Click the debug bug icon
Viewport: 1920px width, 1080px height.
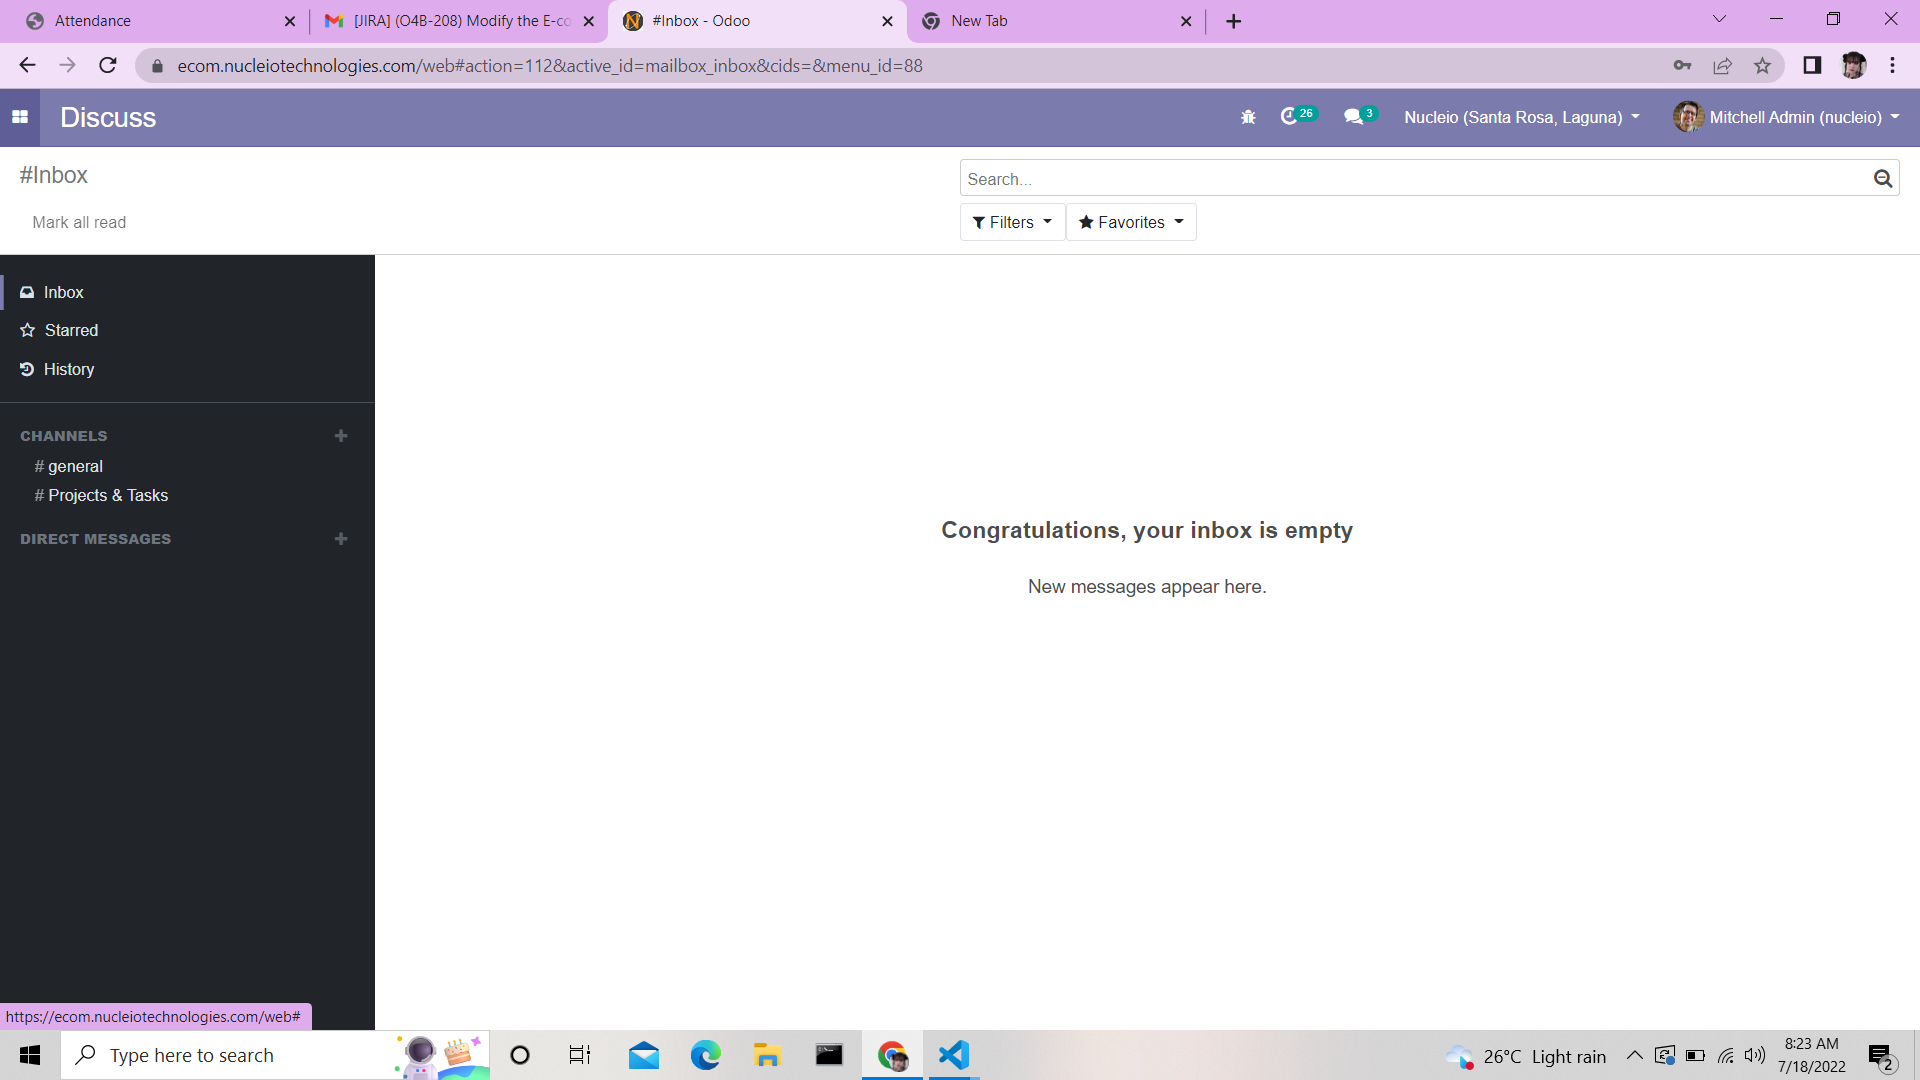pos(1248,117)
